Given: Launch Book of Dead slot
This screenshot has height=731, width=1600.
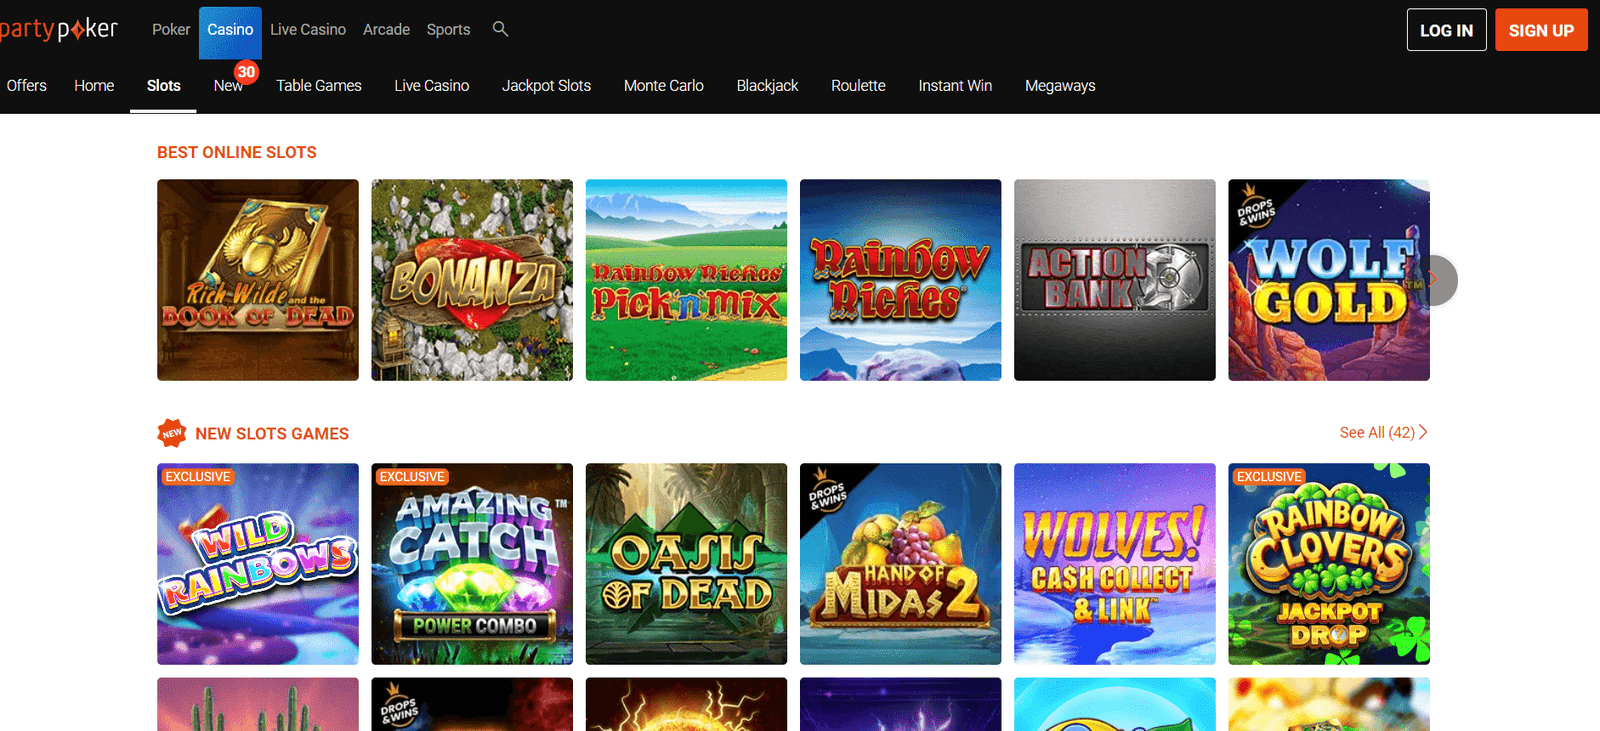Looking at the screenshot, I should [257, 280].
